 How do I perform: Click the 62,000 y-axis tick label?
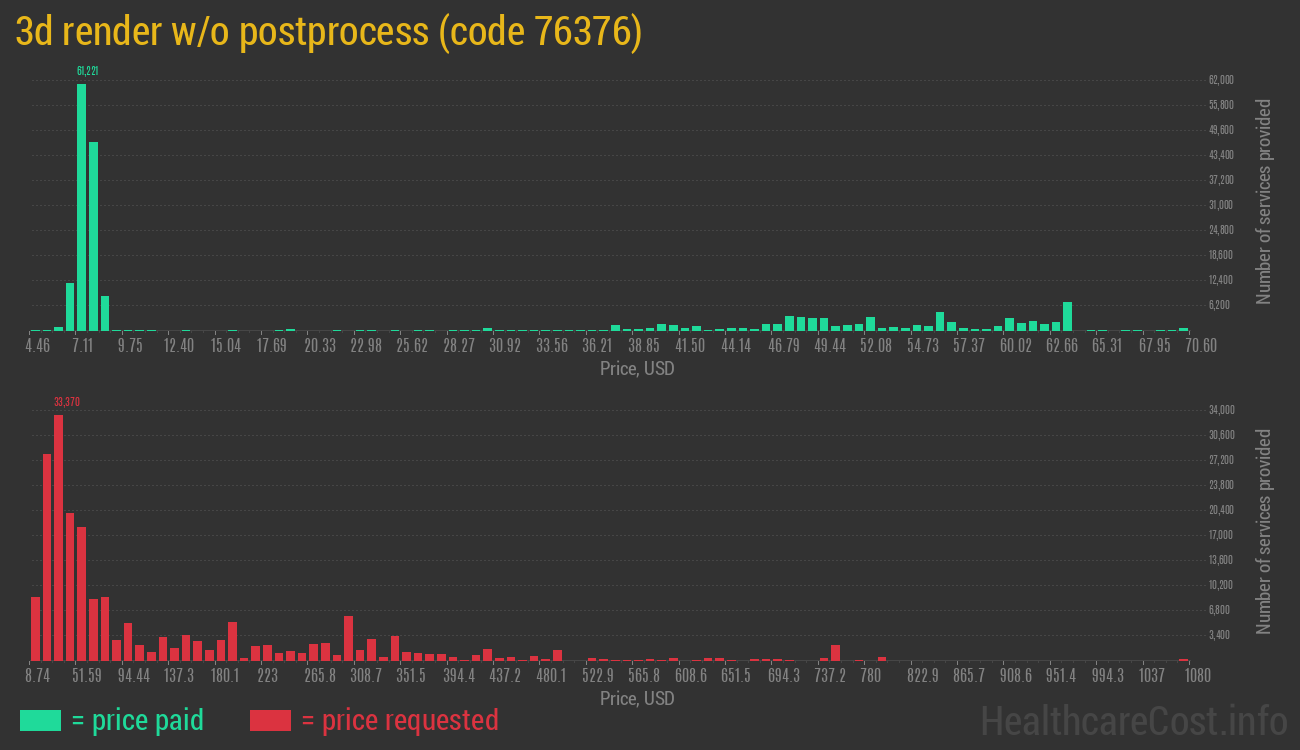point(1220,80)
